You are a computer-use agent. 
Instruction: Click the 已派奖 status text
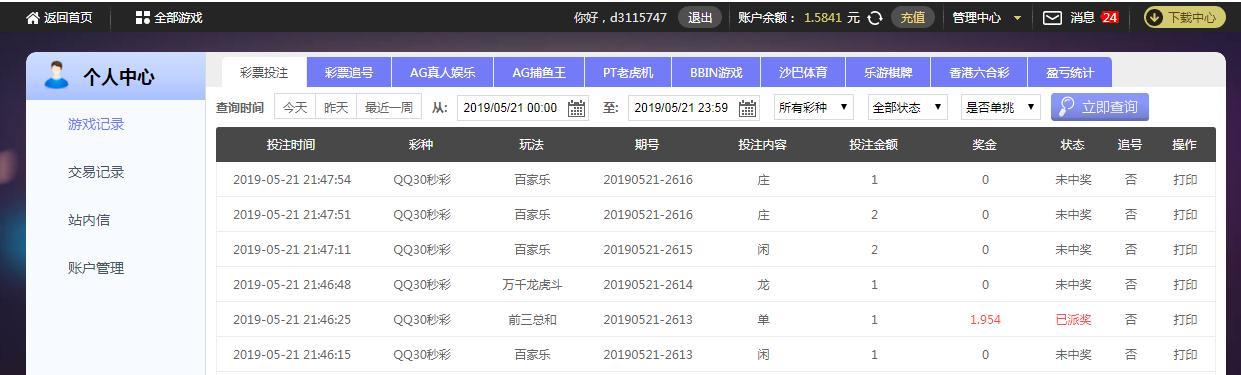[1073, 319]
